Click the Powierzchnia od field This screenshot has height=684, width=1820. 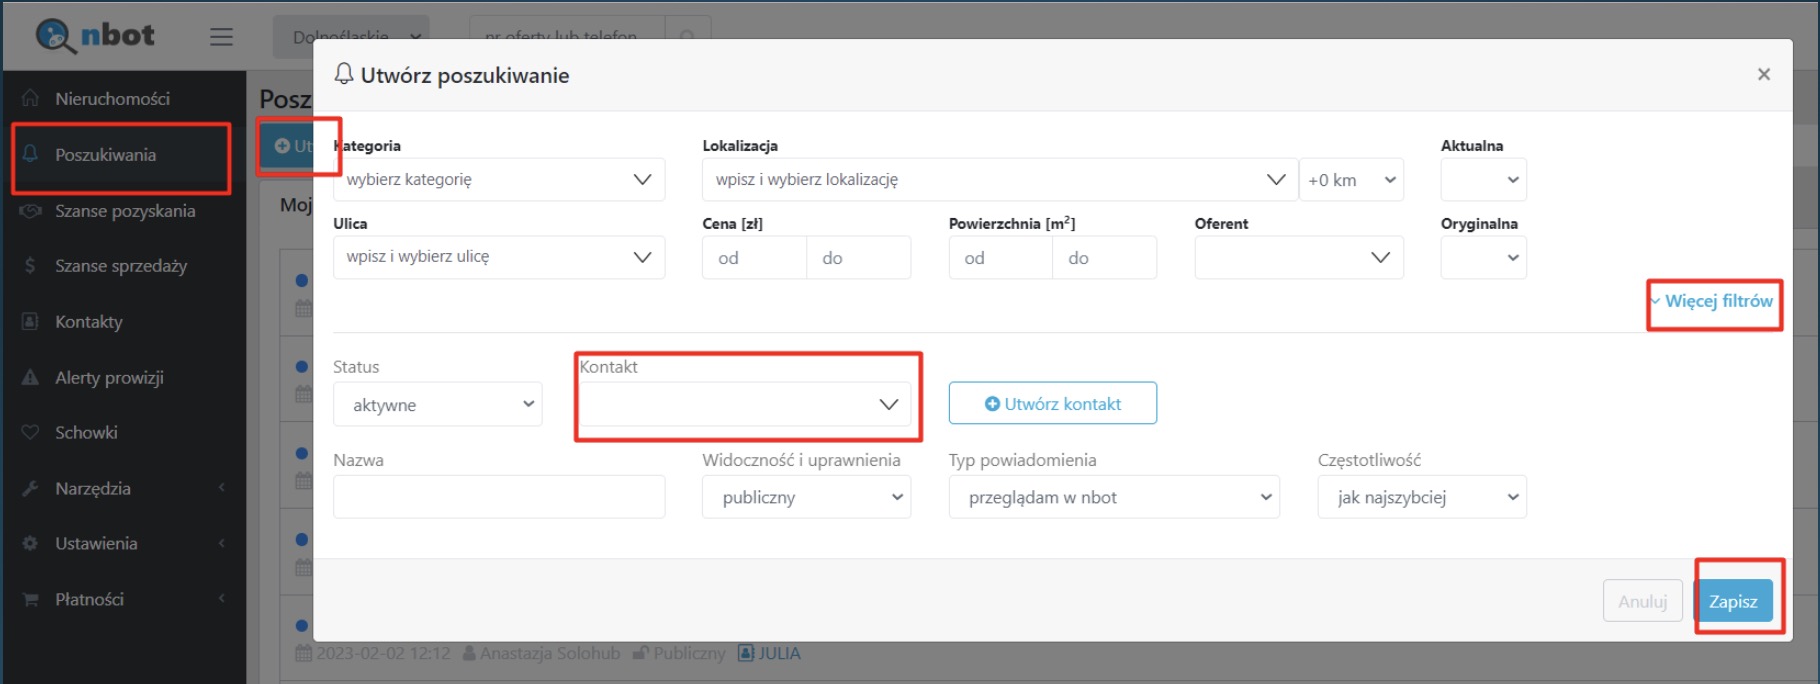tap(1000, 258)
